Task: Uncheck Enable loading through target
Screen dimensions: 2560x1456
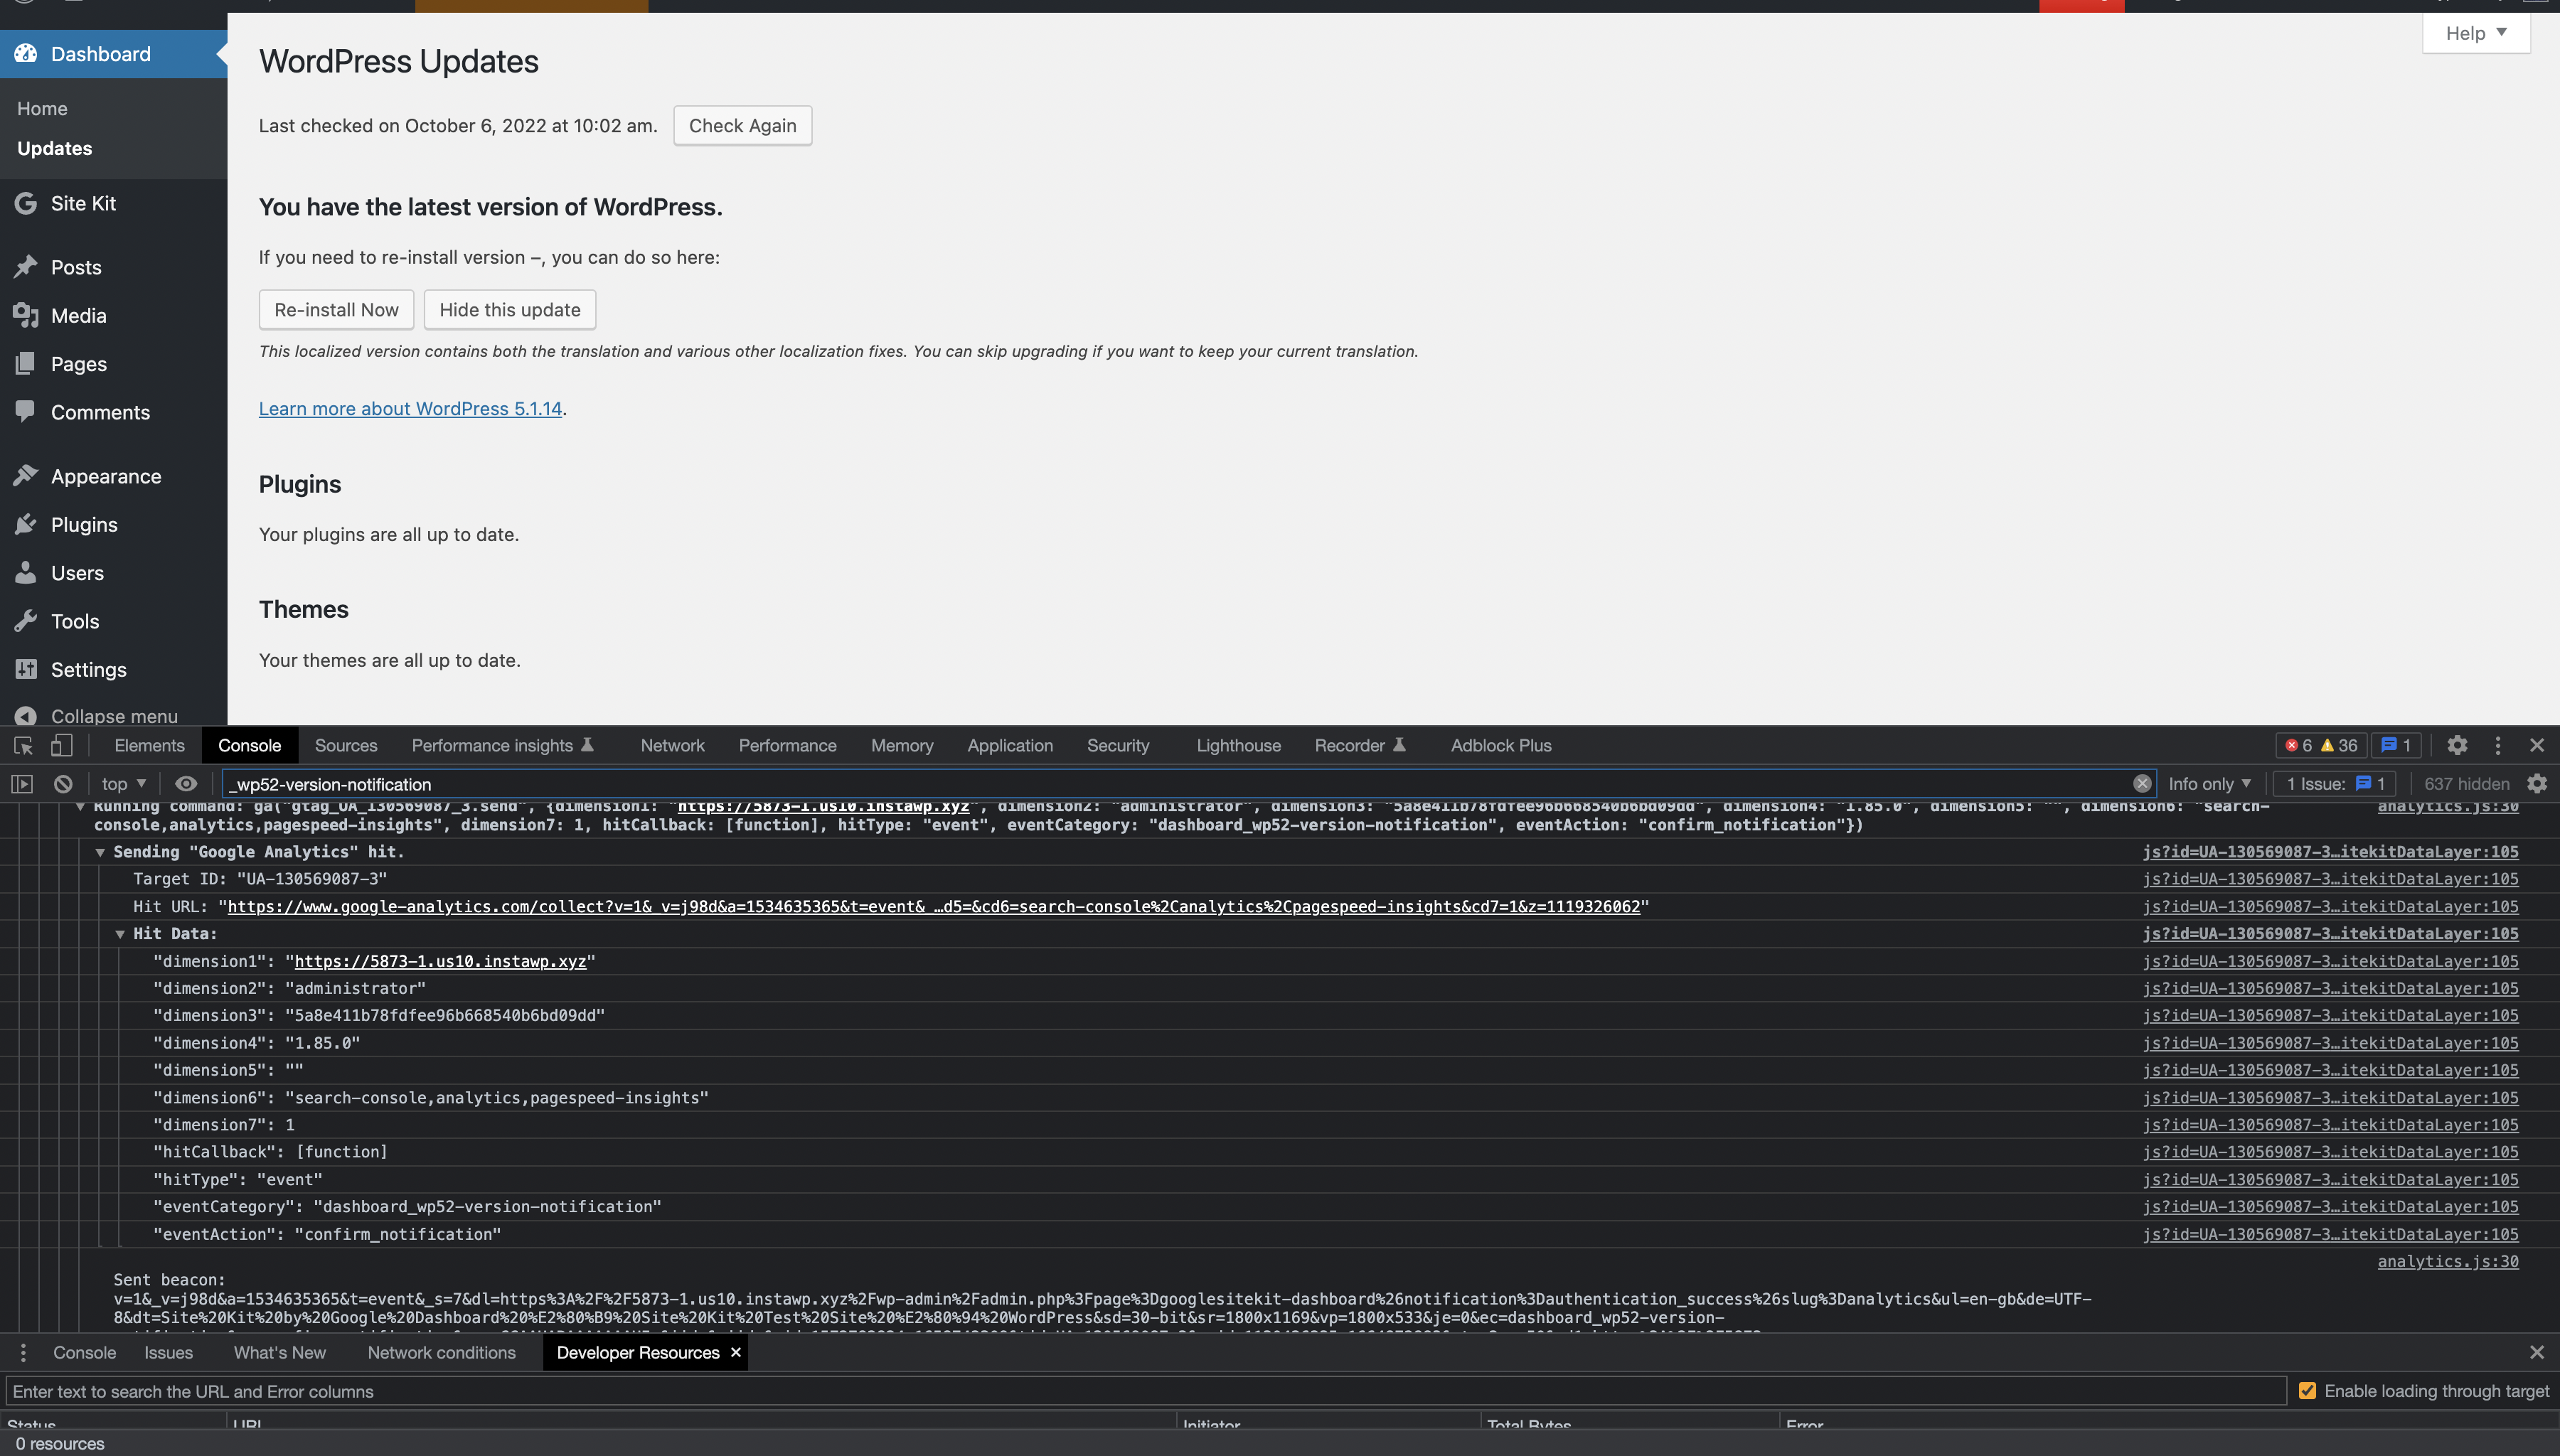Action: [x=2309, y=1390]
